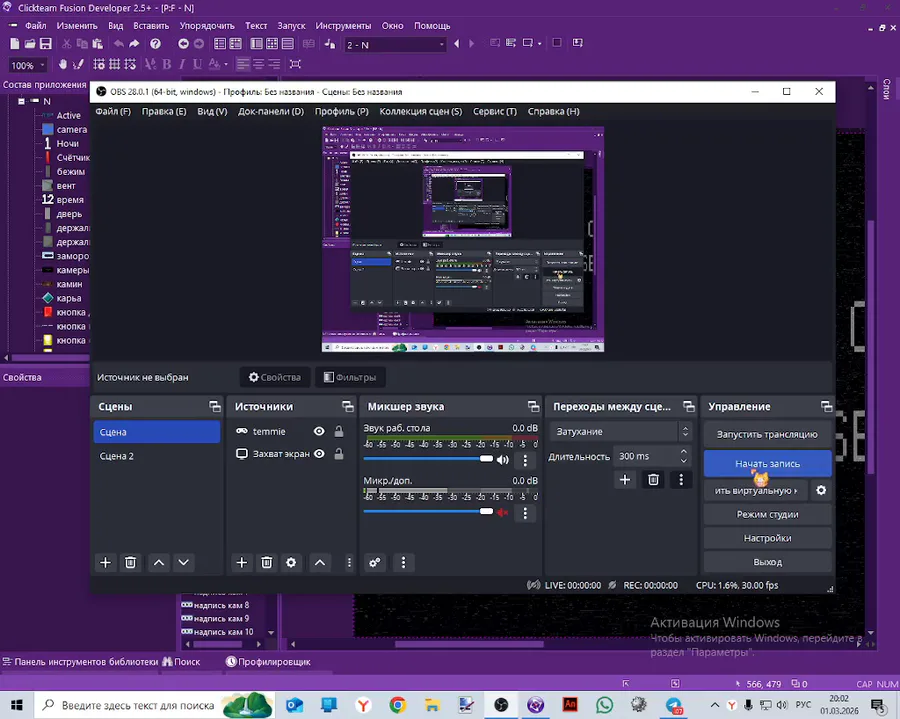Viewport: 900px width, 719px height.
Task: Click Режим студии button
Action: (x=767, y=515)
